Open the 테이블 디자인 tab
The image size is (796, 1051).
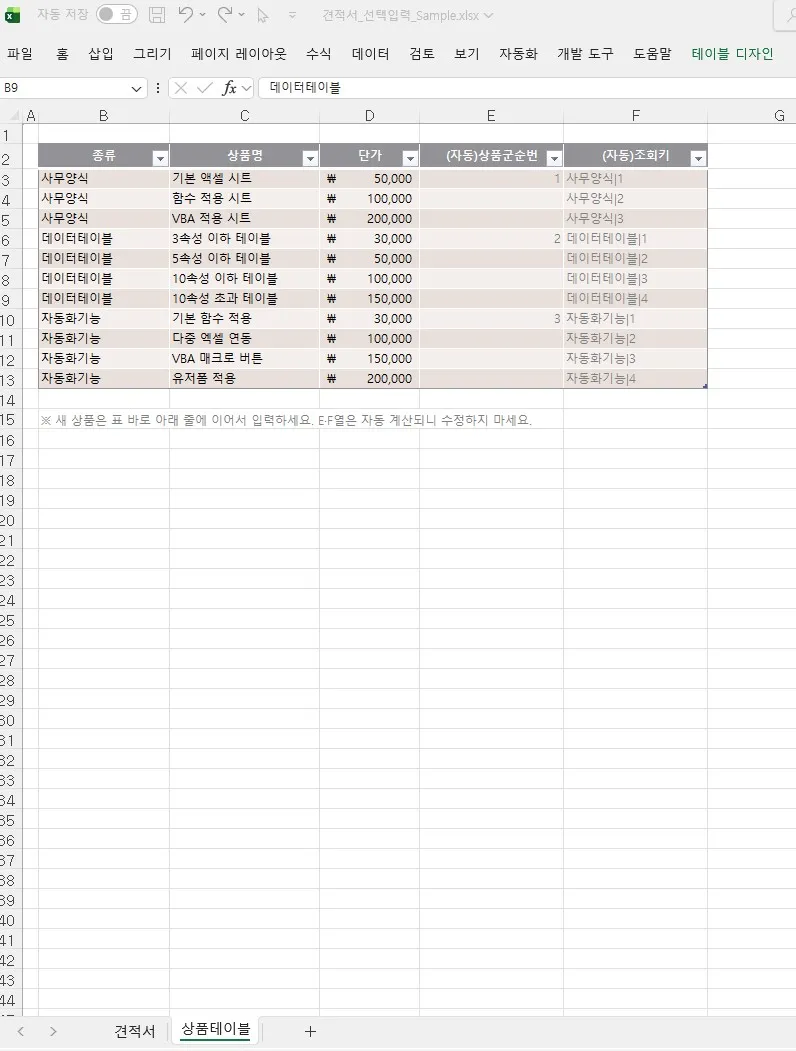(733, 54)
